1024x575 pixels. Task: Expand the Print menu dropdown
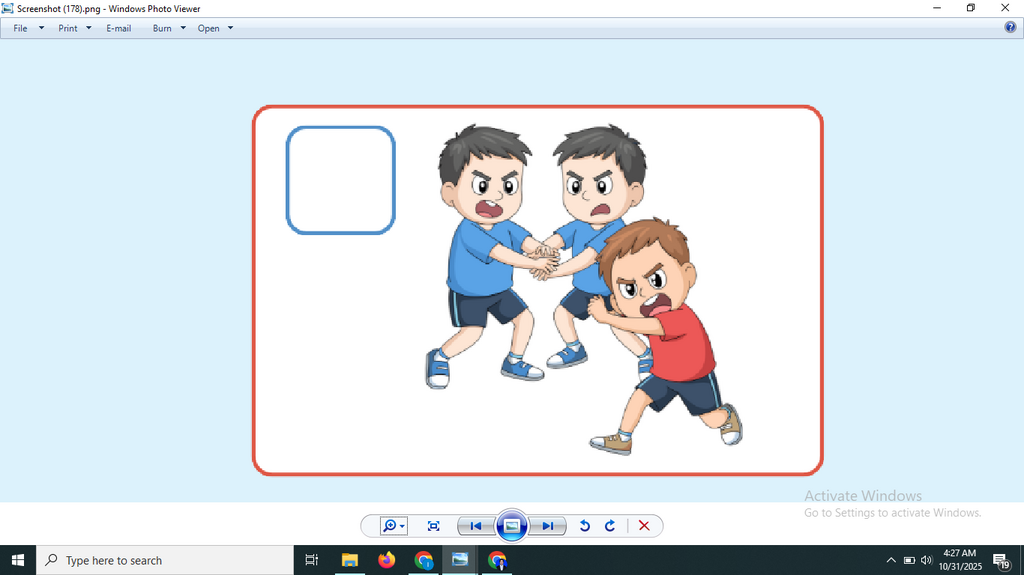(x=74, y=28)
